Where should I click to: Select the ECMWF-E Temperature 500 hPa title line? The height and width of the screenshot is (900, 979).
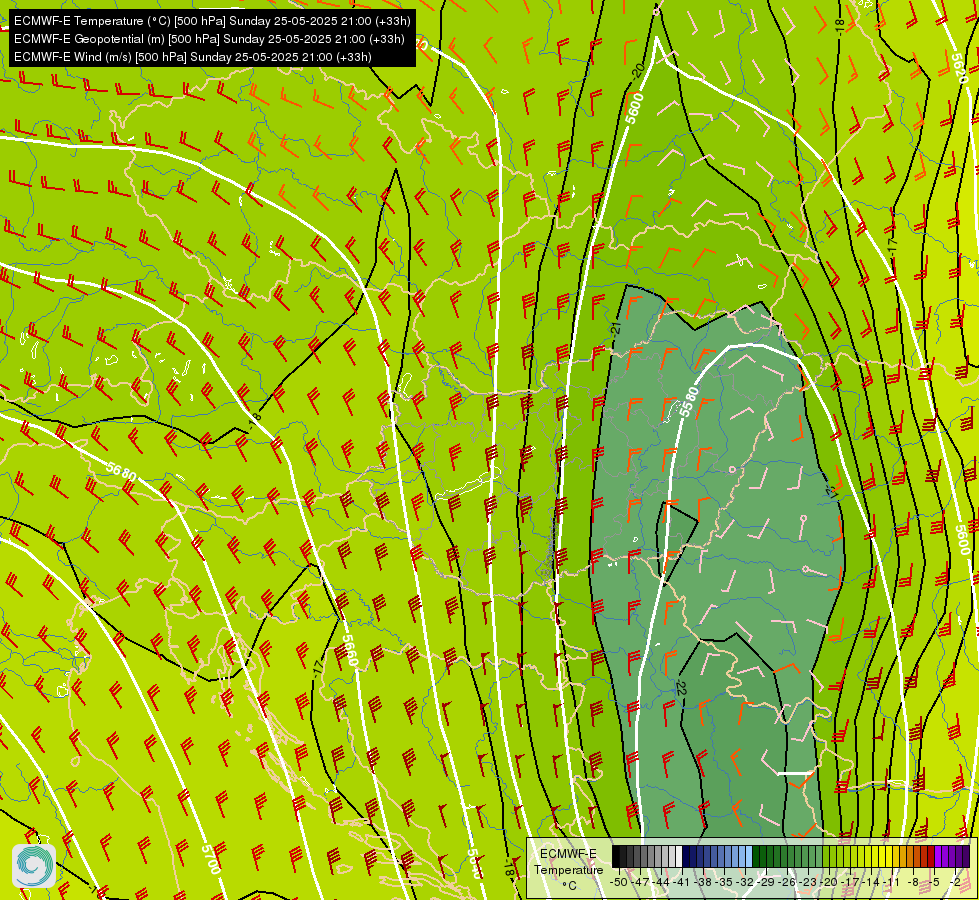tap(212, 21)
